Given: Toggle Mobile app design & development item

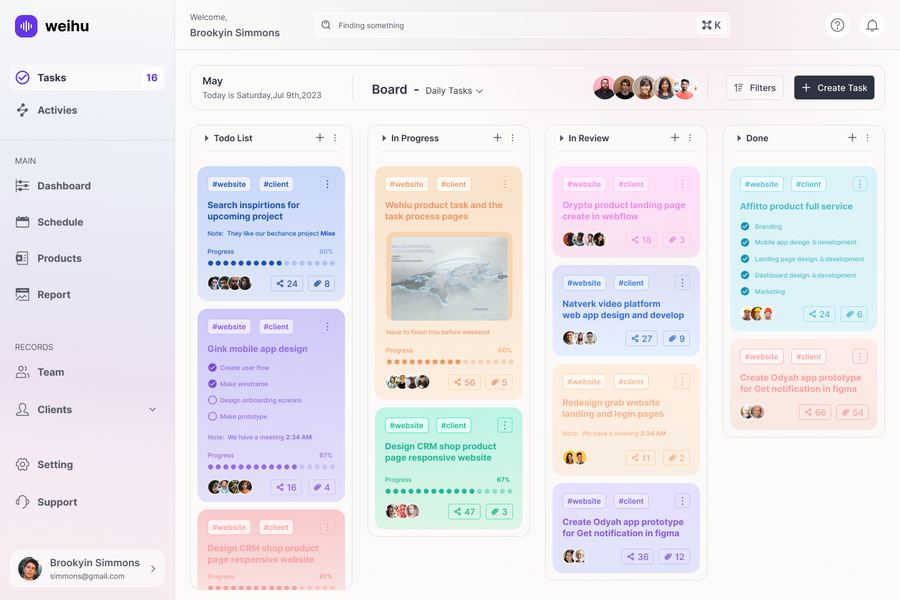Looking at the screenshot, I should coord(744,242).
